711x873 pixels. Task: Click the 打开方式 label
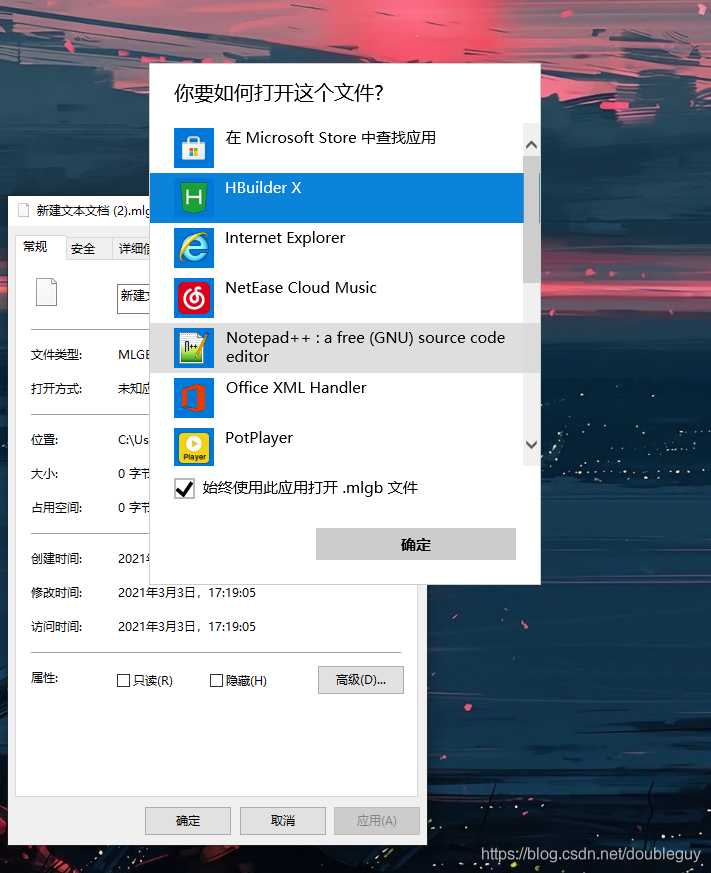click(56, 389)
